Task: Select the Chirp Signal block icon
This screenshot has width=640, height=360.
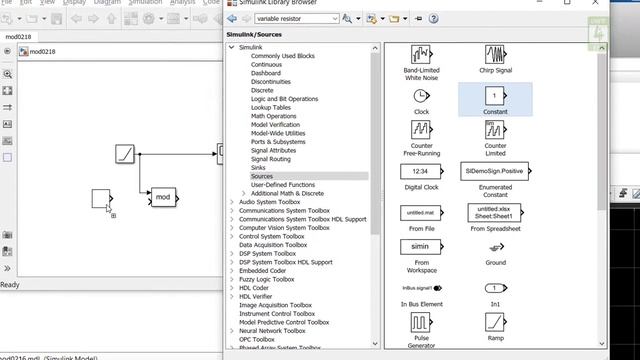Action: (x=495, y=55)
